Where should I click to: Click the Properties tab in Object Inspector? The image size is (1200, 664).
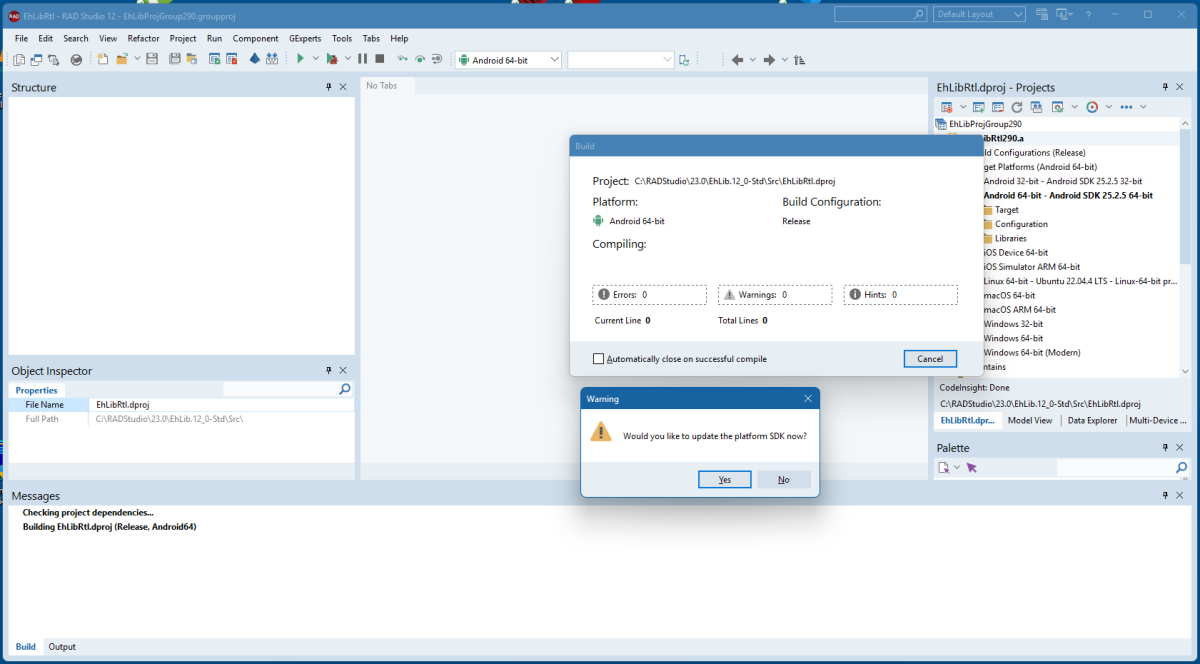(x=37, y=390)
